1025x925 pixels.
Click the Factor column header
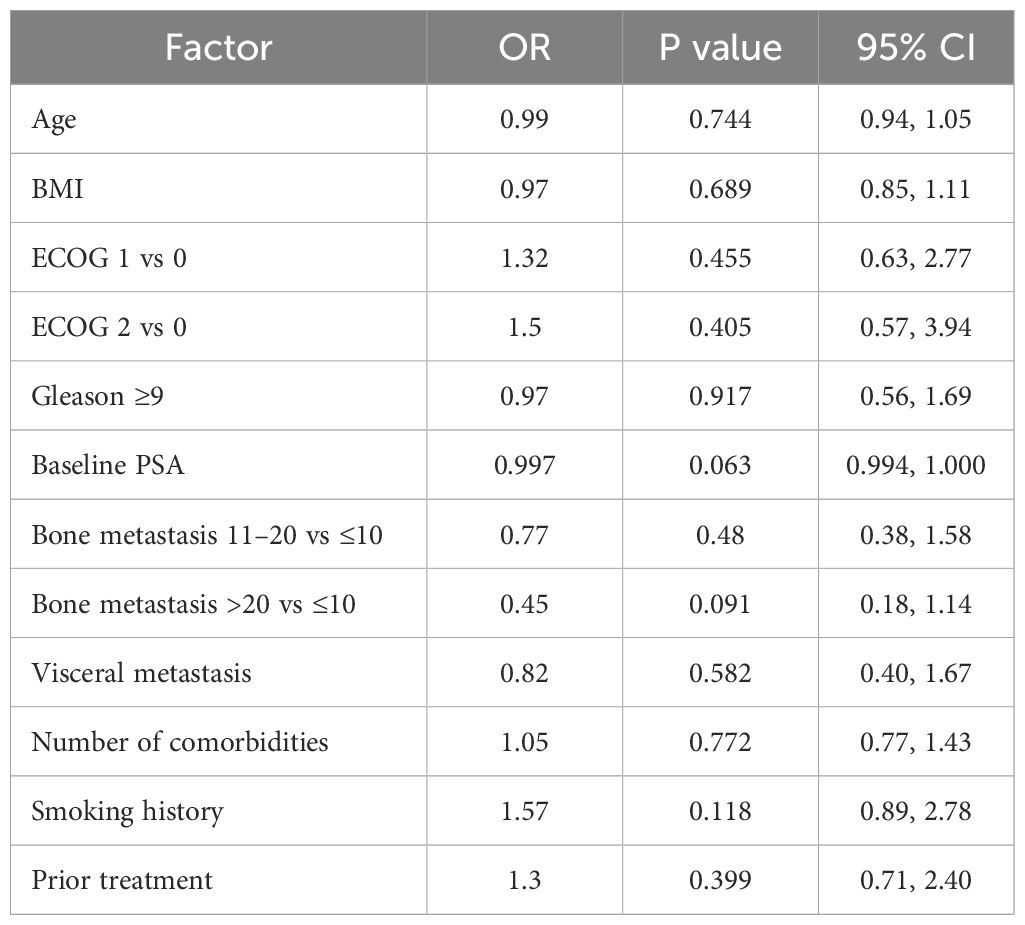coord(219,48)
